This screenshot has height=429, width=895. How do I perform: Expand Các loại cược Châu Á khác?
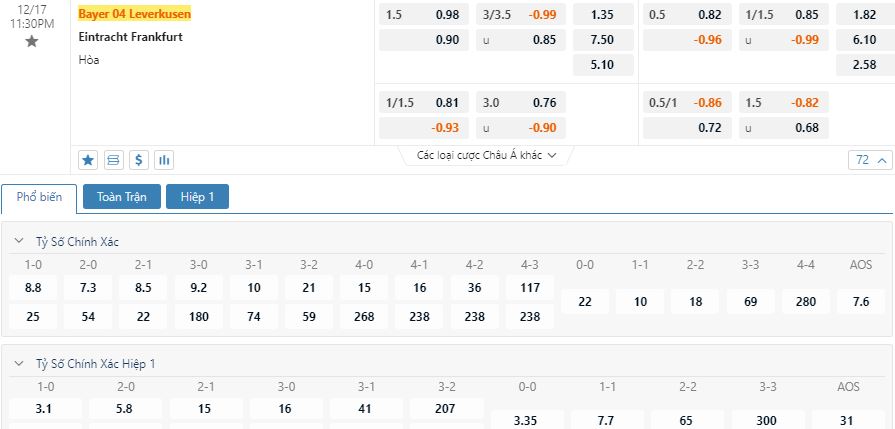[486, 155]
